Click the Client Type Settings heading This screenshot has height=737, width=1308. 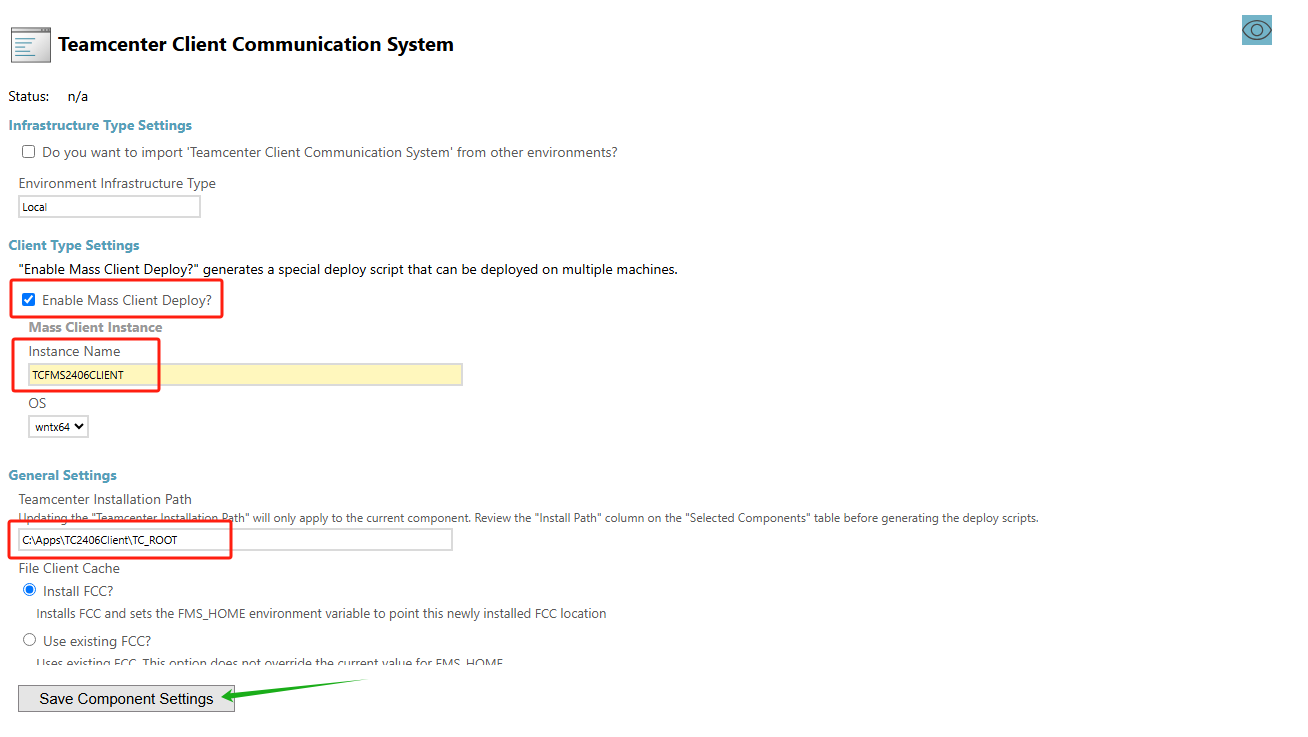click(x=74, y=246)
